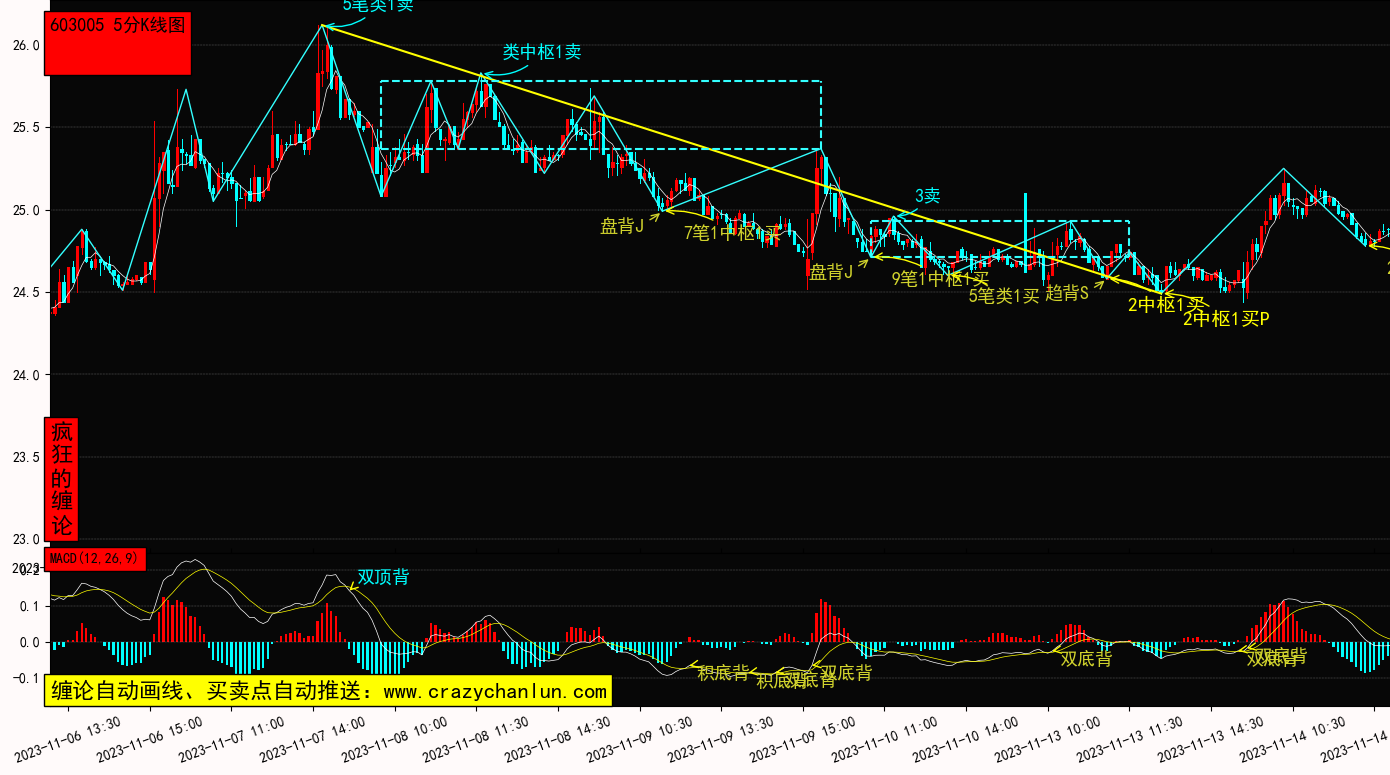The height and width of the screenshot is (775, 1390).
Task: Select the 2023-11-13 14:30 time label
Action: 1211,739
